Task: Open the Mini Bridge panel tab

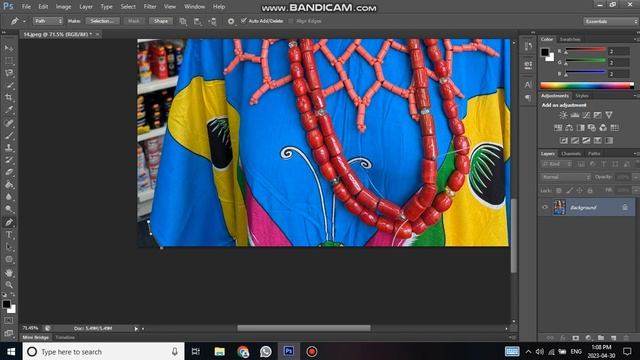Action: (x=36, y=338)
